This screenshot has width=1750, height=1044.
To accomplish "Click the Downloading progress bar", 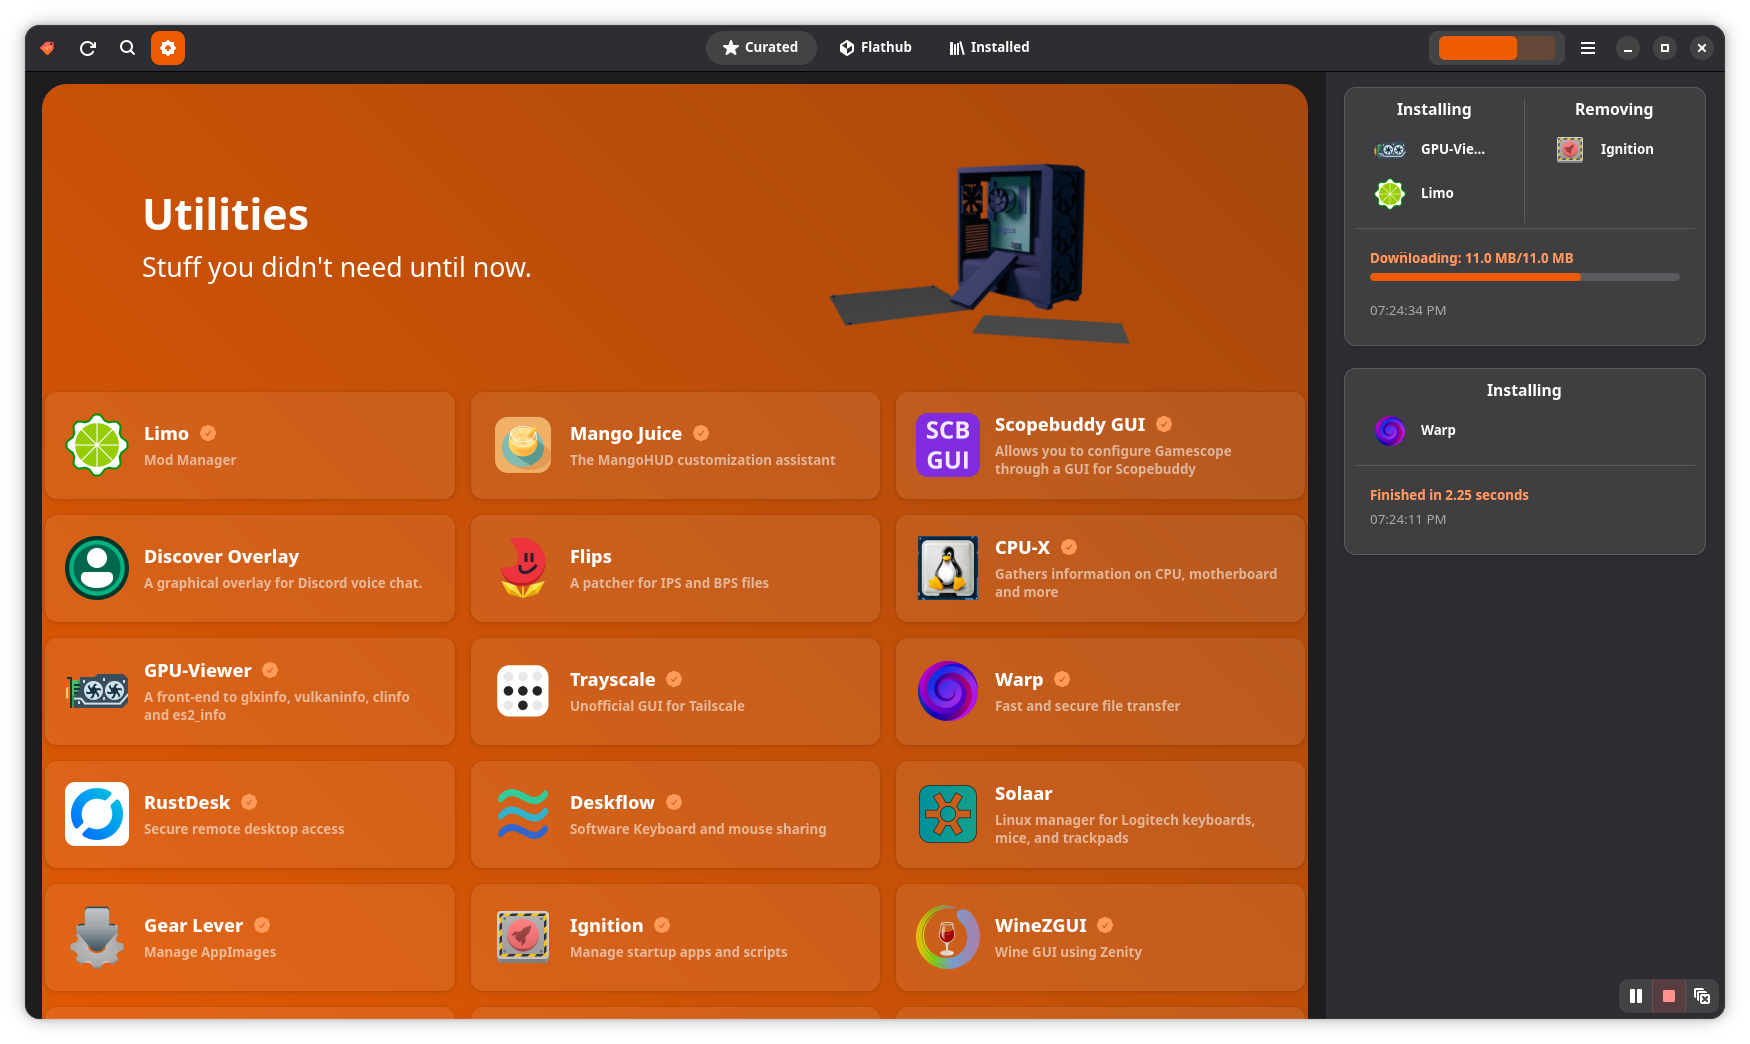I will (1525, 277).
